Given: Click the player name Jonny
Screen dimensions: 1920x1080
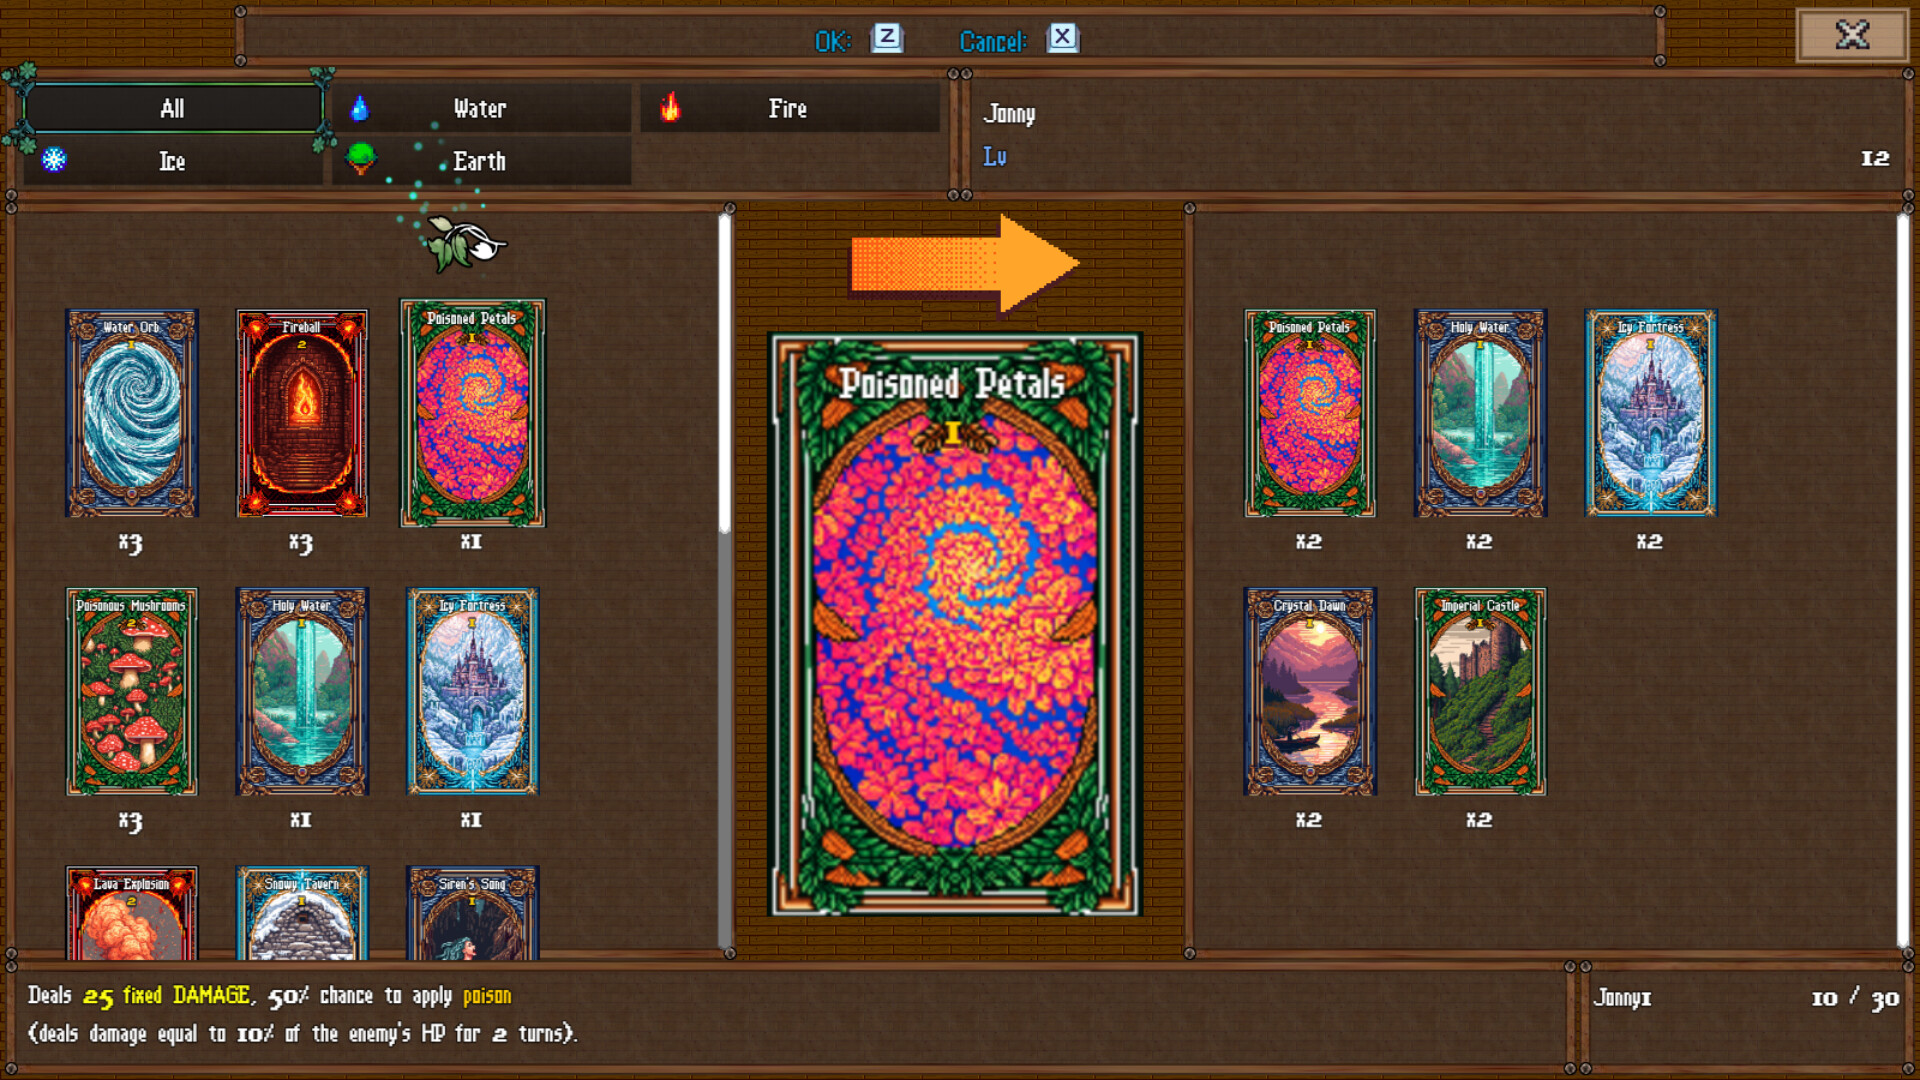Looking at the screenshot, I should coord(1009,113).
